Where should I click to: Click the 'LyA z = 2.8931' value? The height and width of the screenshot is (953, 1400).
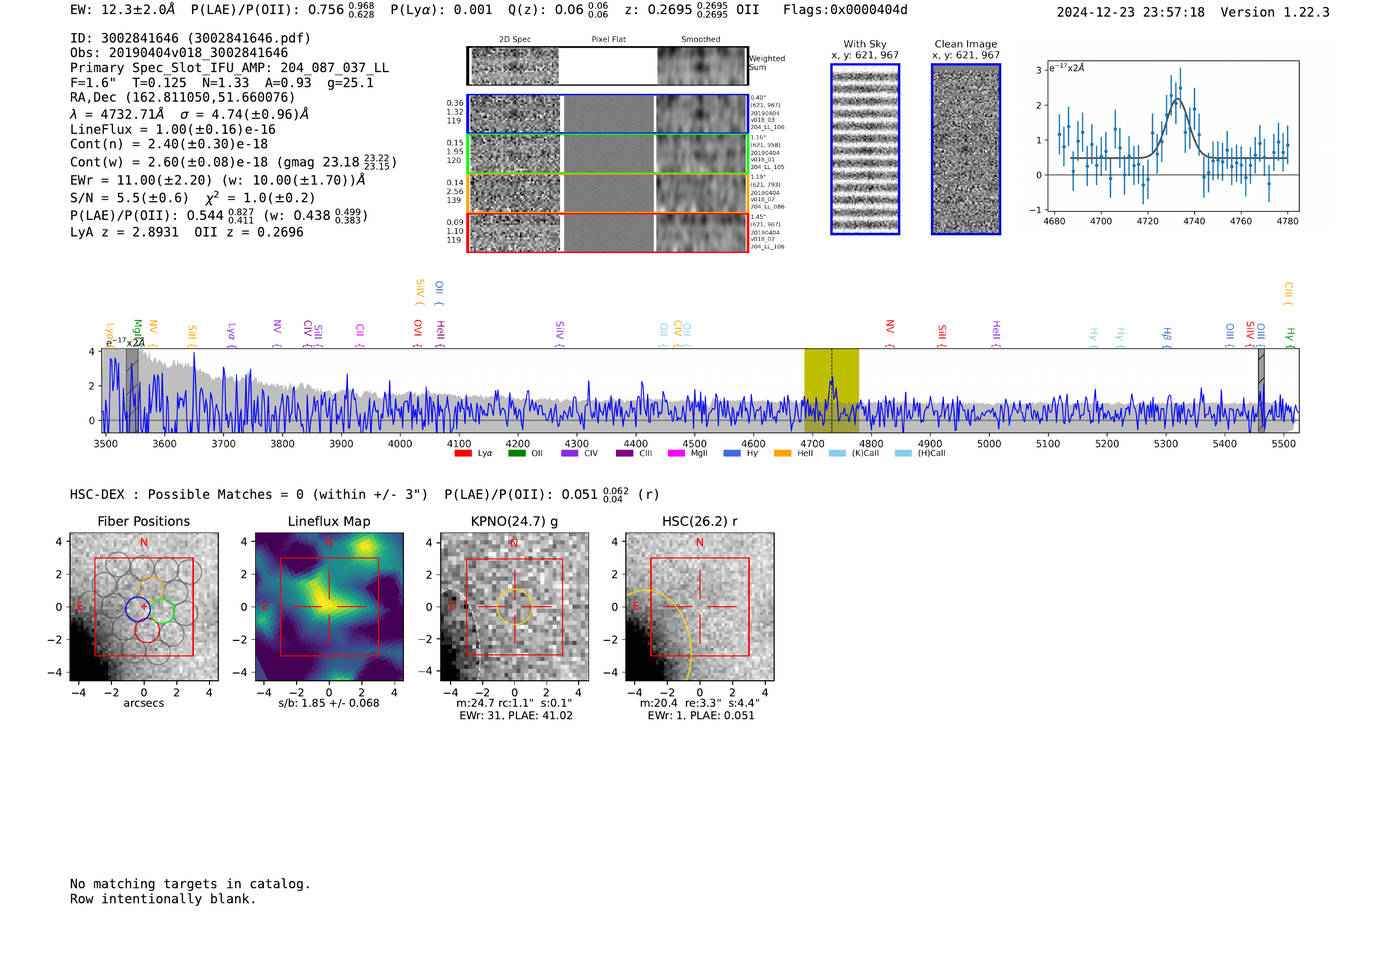click(x=124, y=232)
